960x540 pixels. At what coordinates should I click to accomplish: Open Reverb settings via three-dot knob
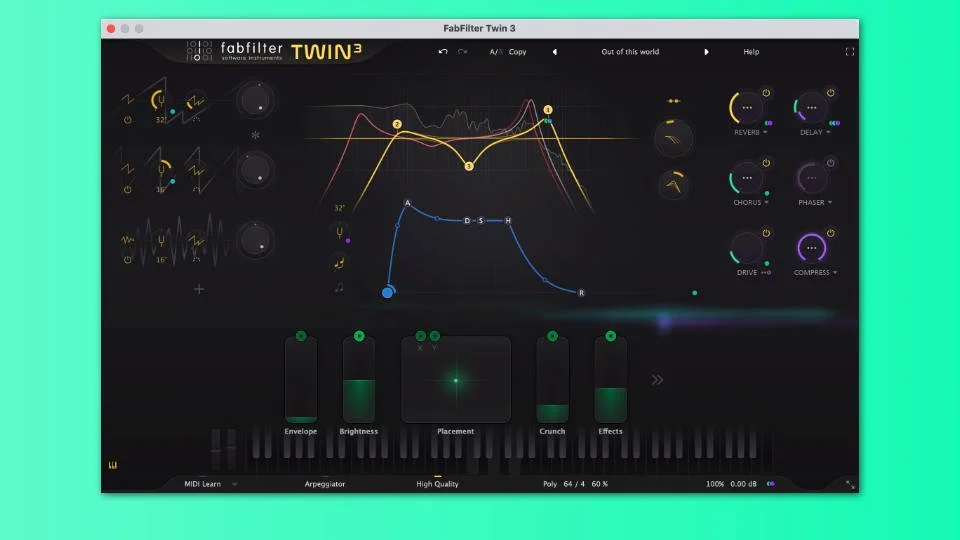pyautogui.click(x=747, y=108)
